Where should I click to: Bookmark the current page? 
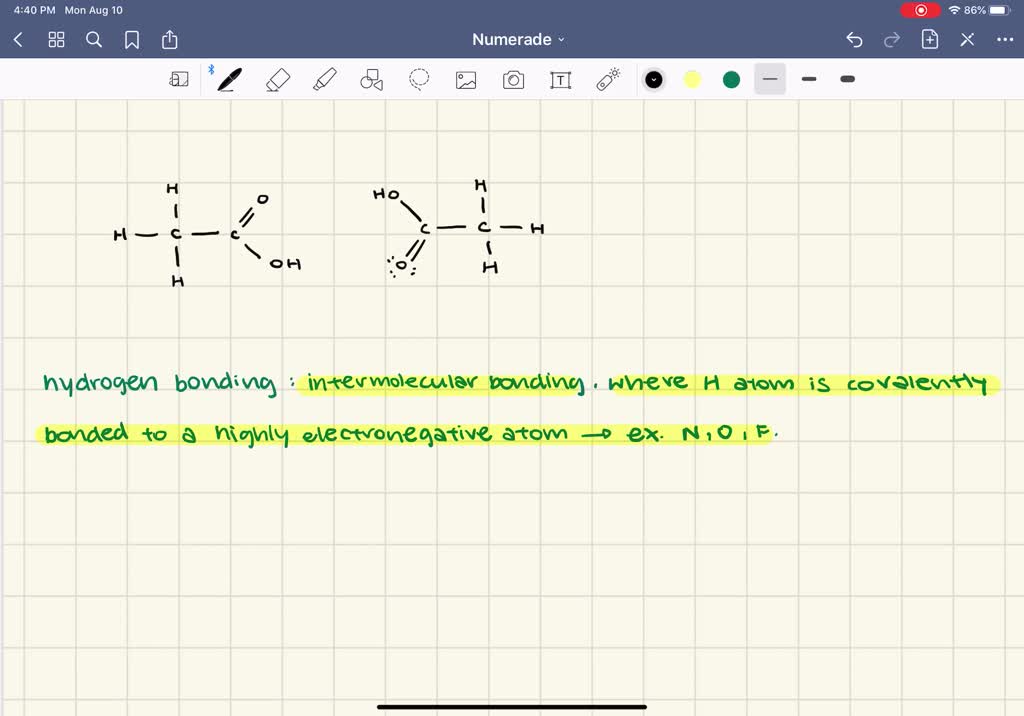click(132, 39)
